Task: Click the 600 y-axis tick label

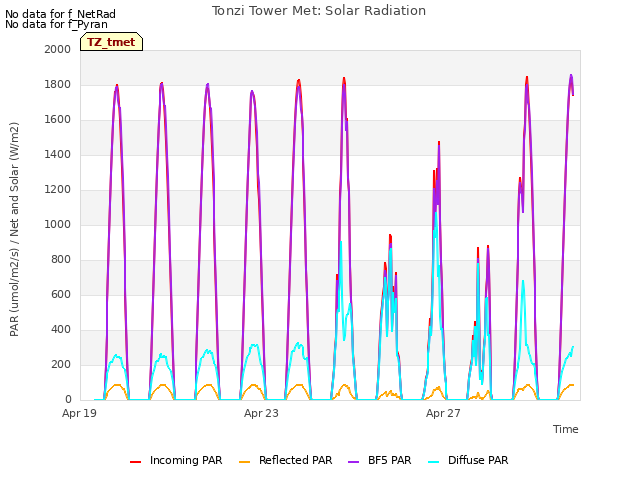Action: coord(61,294)
